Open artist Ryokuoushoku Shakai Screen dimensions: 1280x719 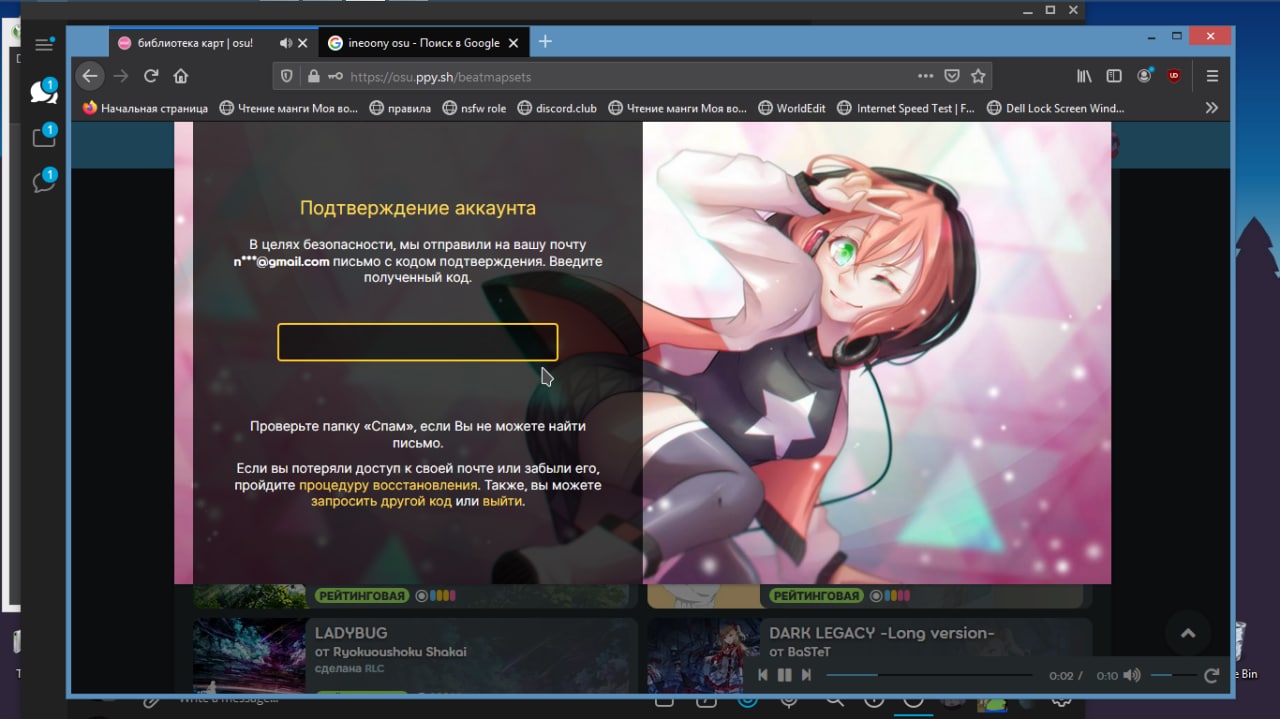click(x=401, y=652)
